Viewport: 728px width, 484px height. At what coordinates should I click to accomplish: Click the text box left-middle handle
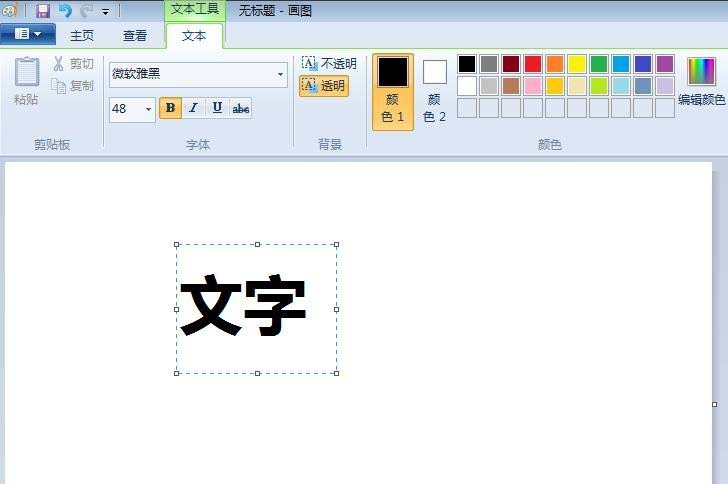(x=176, y=309)
